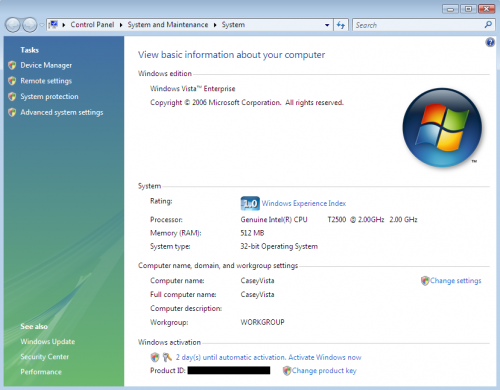Click the Forward navigation arrow button
Screen dimensions: 500x390
pos(30,25)
